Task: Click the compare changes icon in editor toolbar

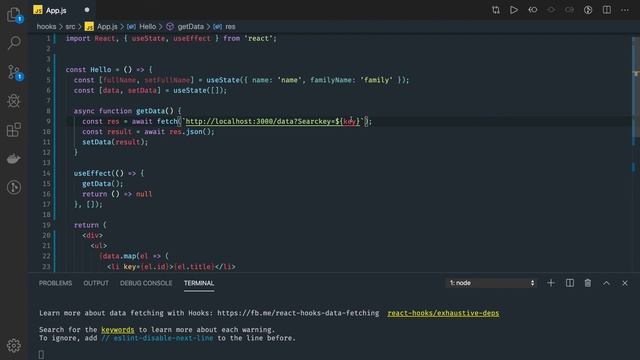Action: coord(496,10)
